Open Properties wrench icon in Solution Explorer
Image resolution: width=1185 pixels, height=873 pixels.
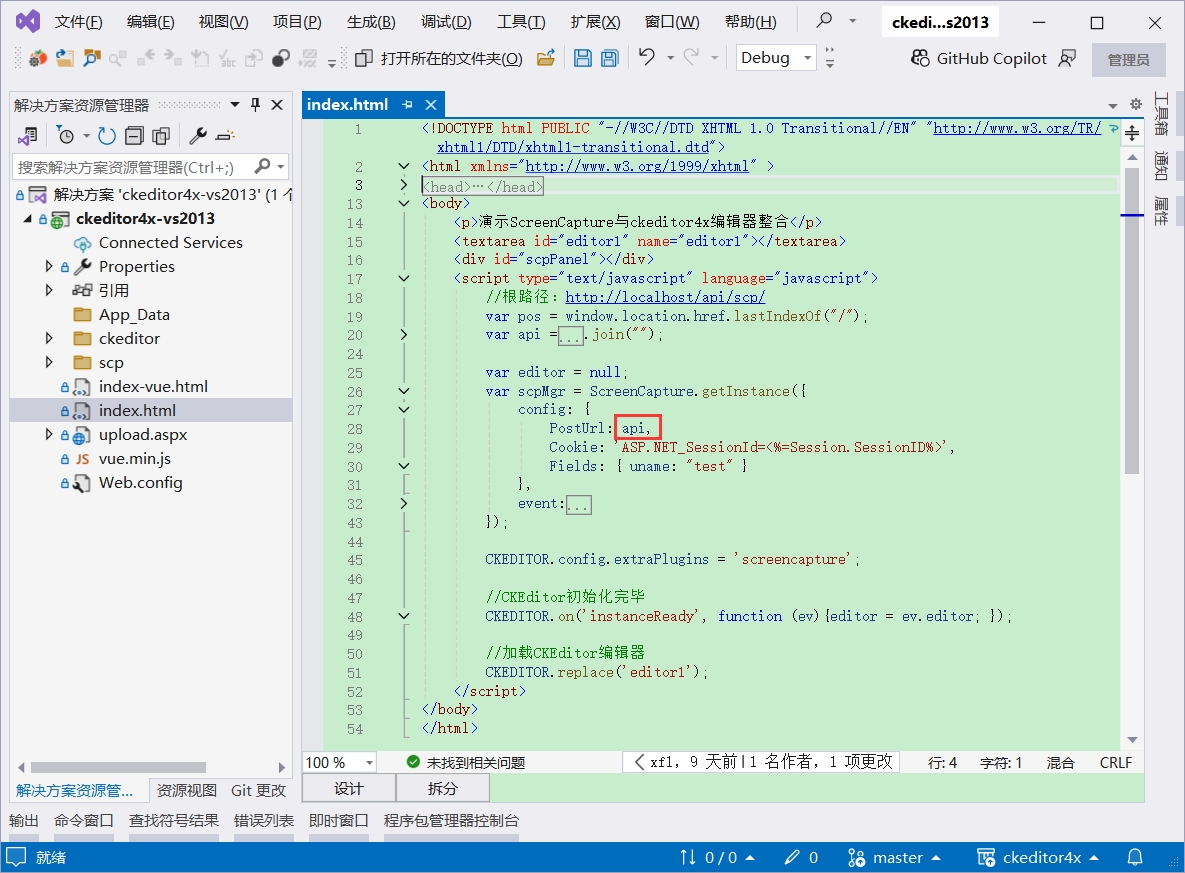coord(198,135)
